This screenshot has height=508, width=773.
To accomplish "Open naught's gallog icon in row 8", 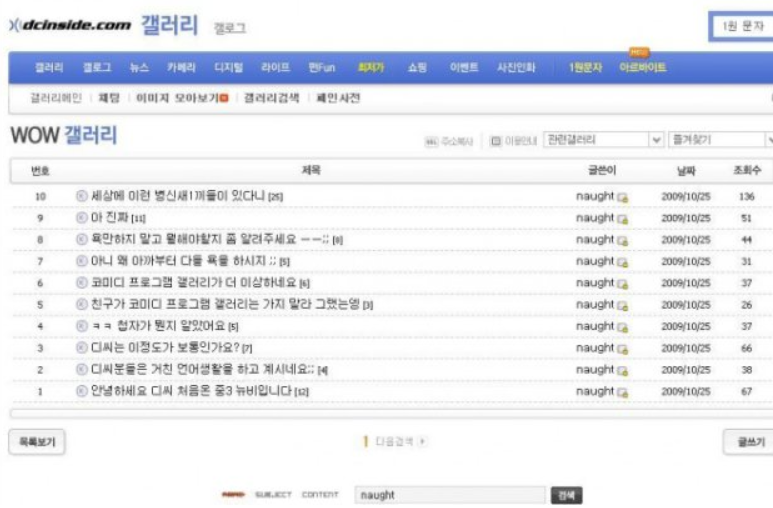I will point(623,241).
